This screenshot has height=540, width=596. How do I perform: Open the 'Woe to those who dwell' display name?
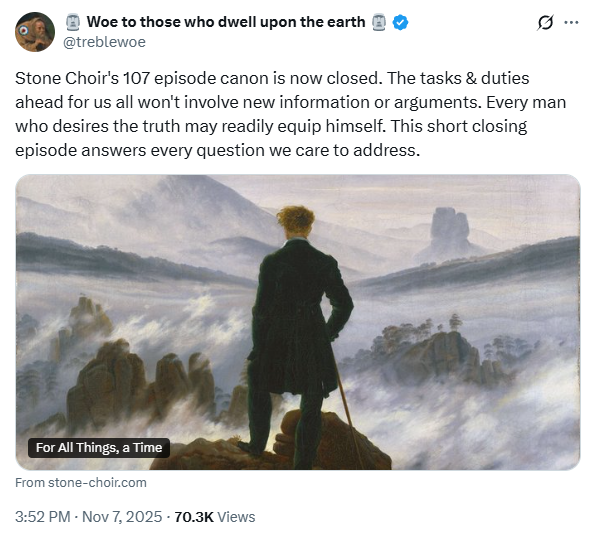[226, 22]
